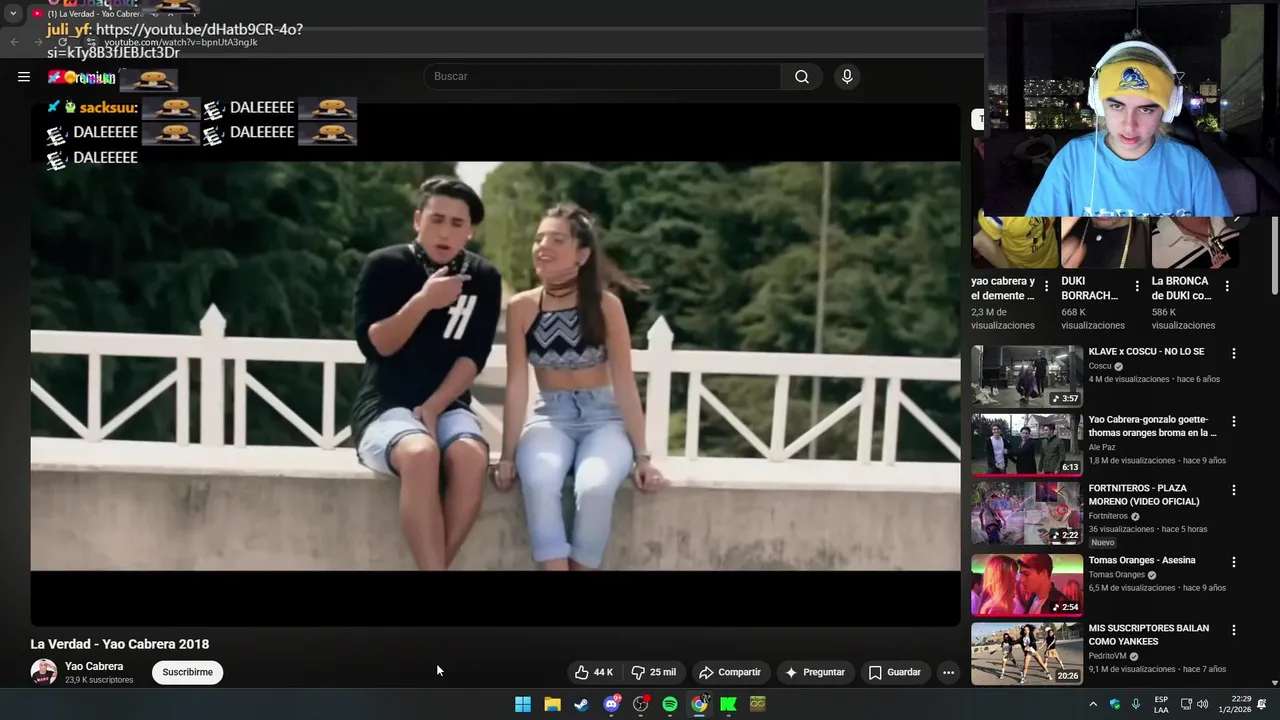Click the Chrome address bar URL
1280x720 pixels.
coord(181,42)
